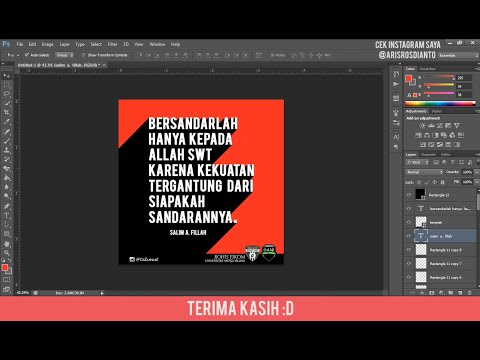
Task: Open the Color panel flyout menu
Action: [477, 69]
